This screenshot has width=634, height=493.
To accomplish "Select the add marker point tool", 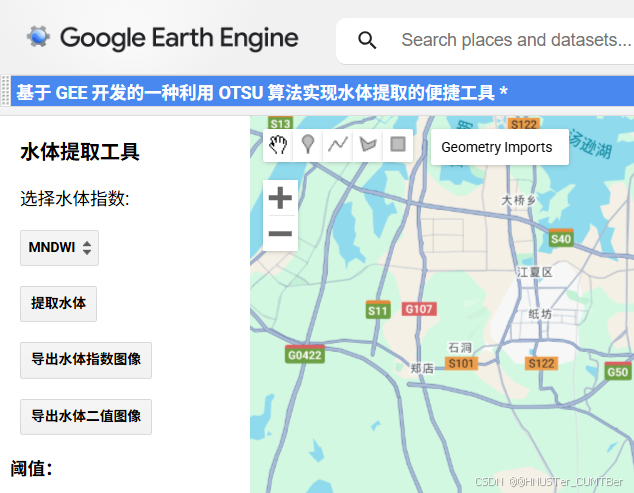I will (x=308, y=145).
